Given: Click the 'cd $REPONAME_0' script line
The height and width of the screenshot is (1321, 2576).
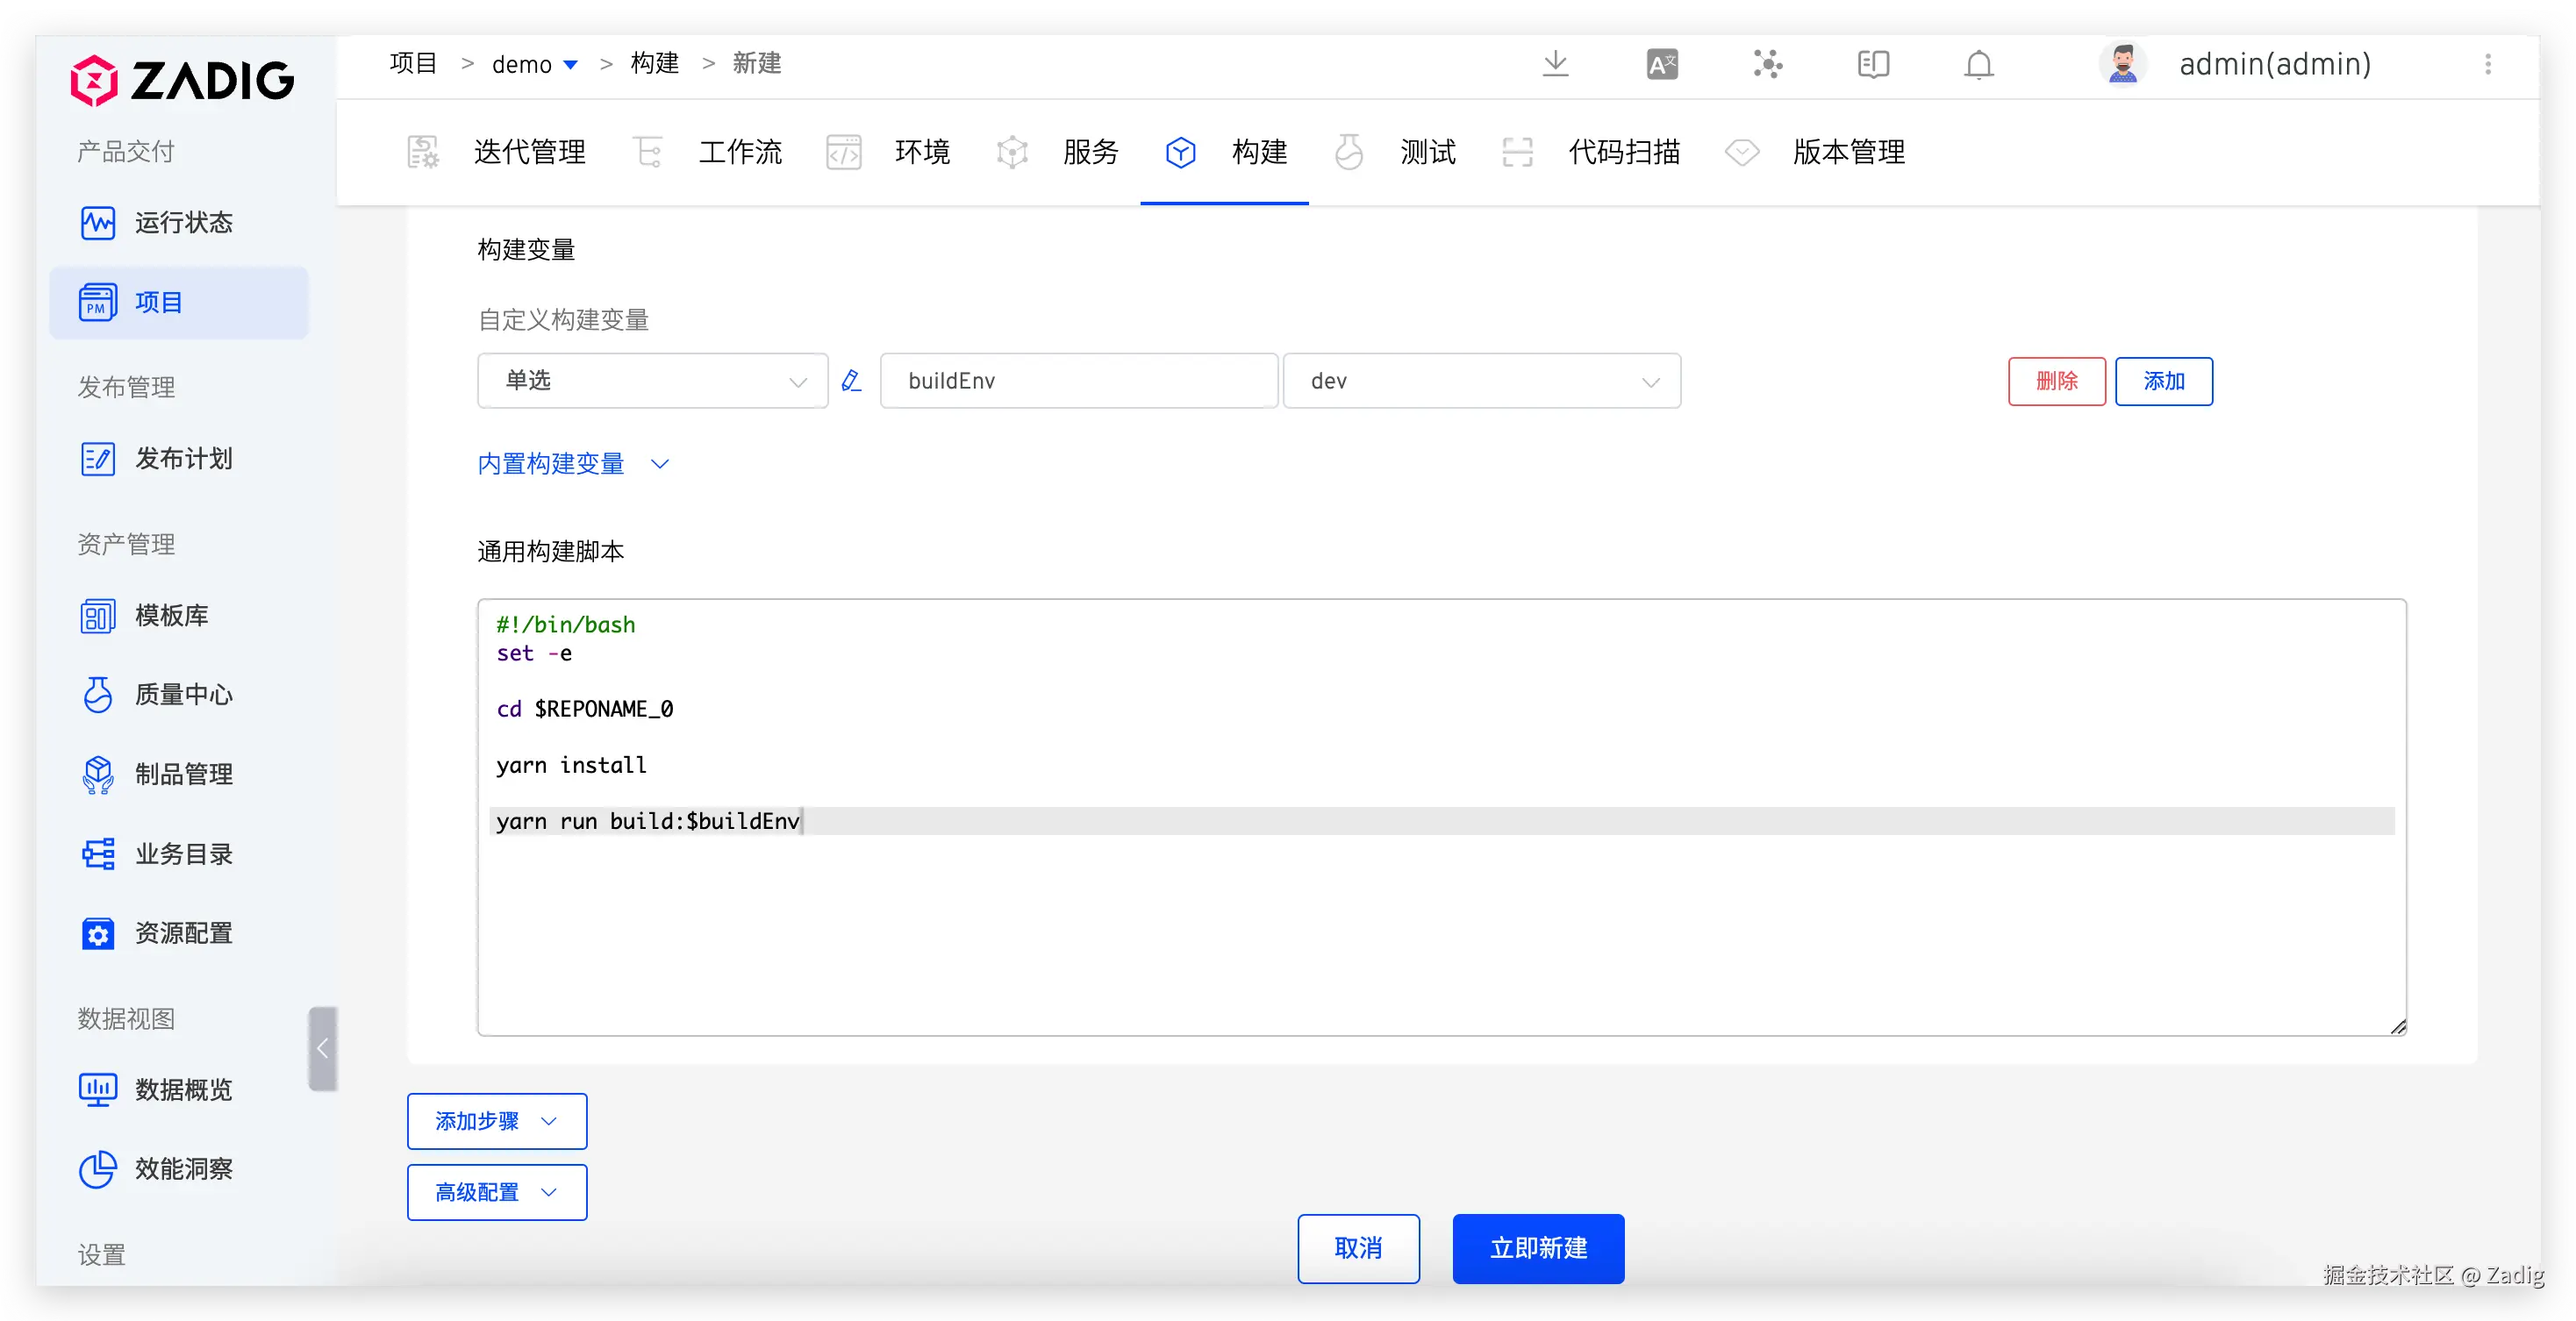Looking at the screenshot, I should pyautogui.click(x=585, y=709).
